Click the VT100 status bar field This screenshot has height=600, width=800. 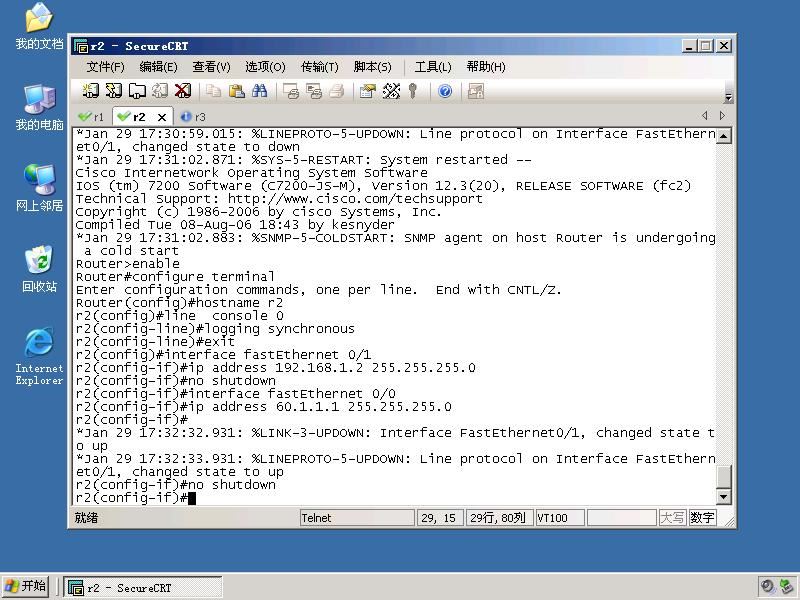pos(560,518)
